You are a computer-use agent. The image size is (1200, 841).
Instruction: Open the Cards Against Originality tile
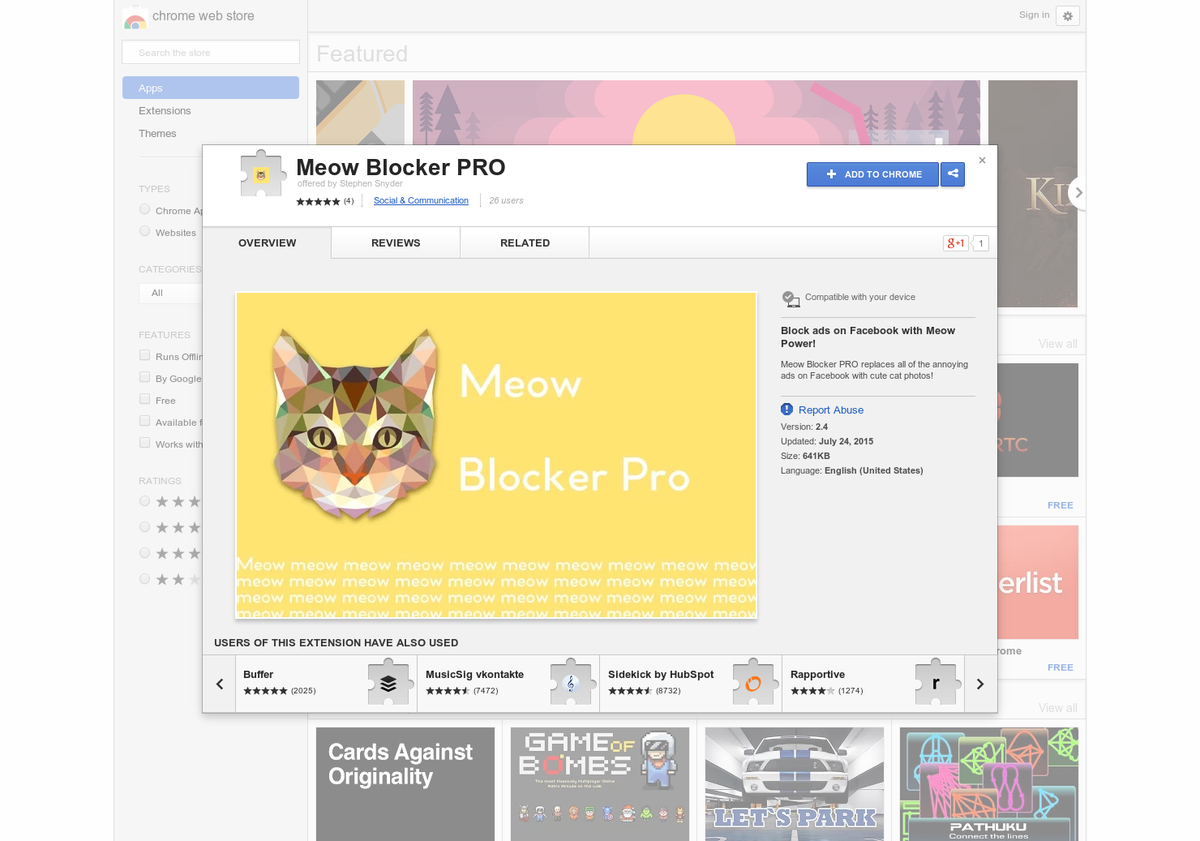pos(405,784)
